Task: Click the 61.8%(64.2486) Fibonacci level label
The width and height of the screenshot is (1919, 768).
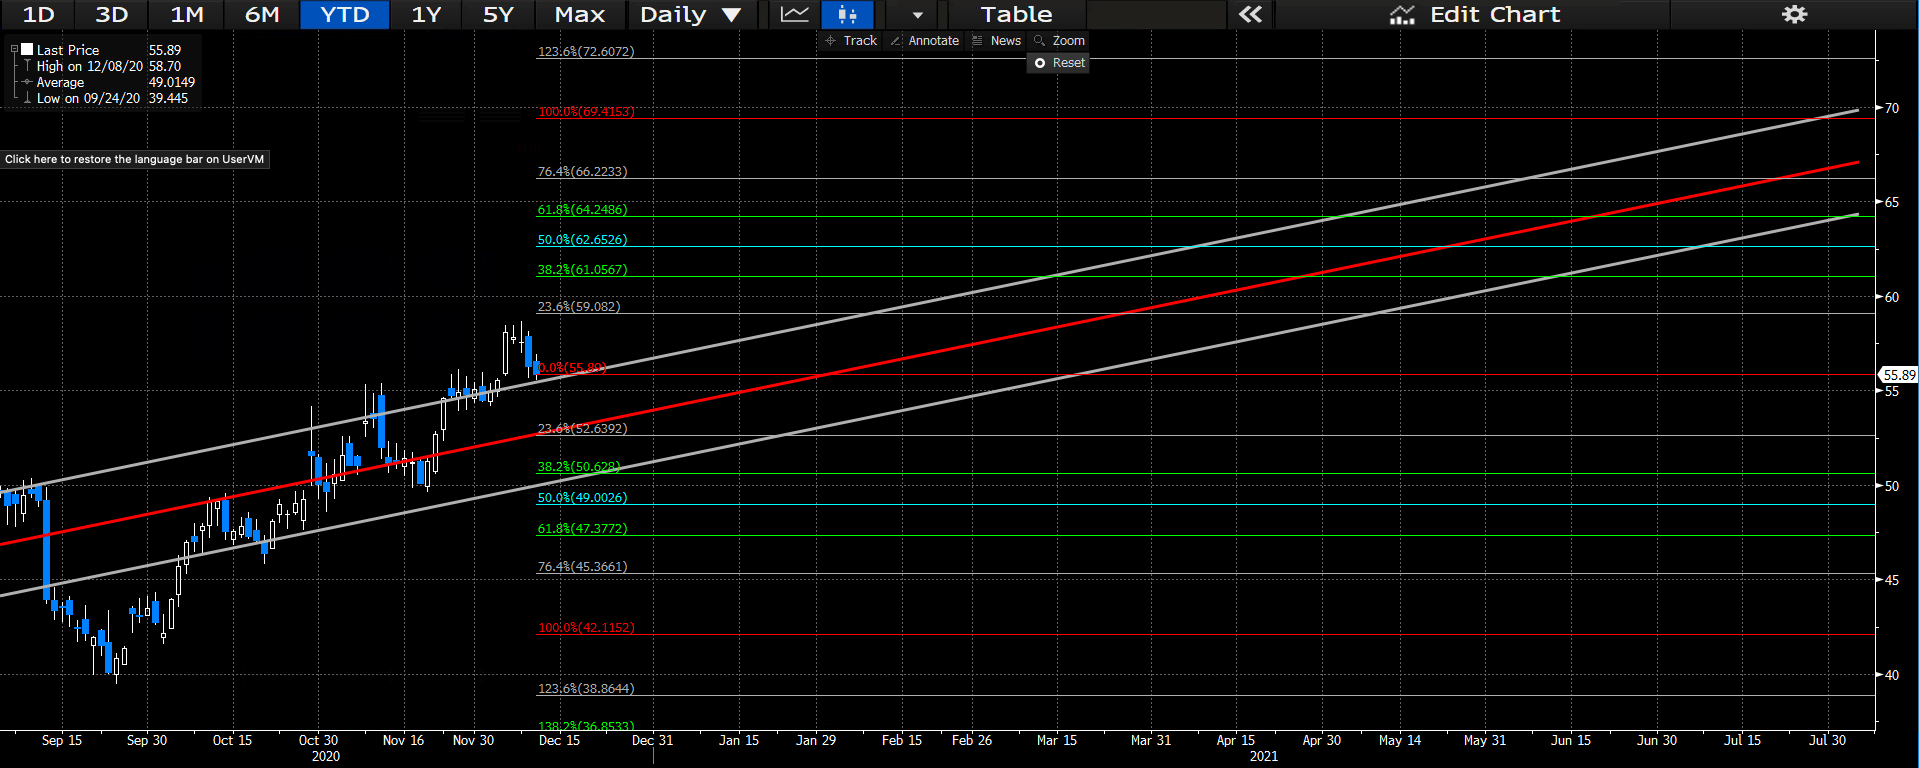Action: point(582,210)
